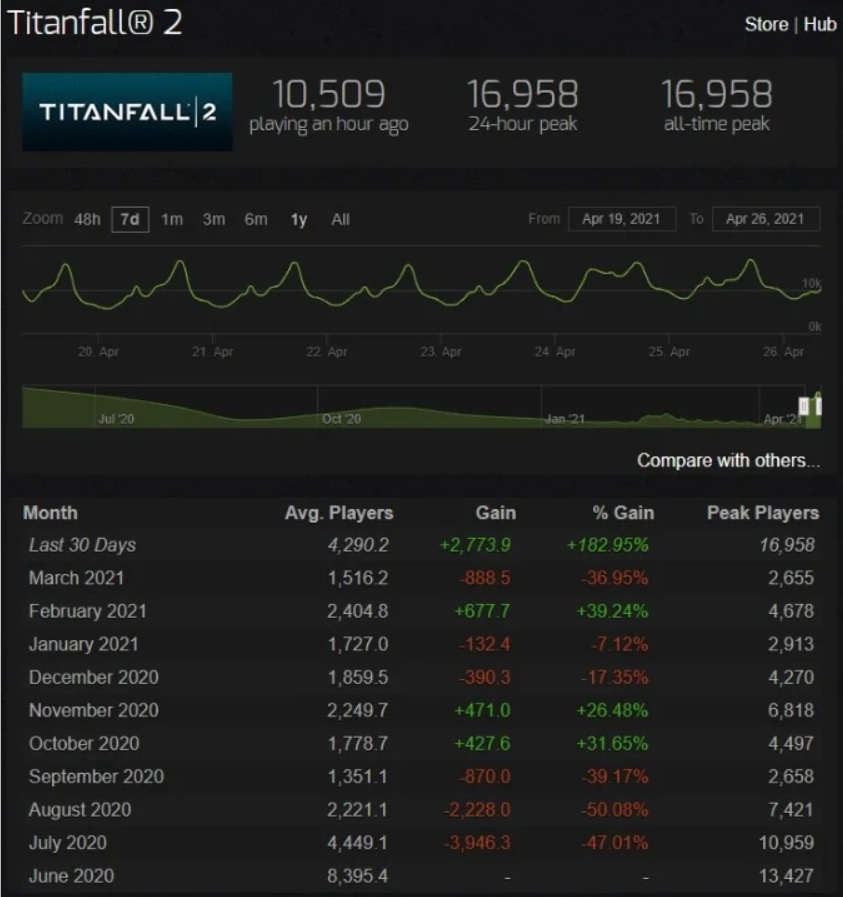The width and height of the screenshot is (843, 897).
Task: Click Oct '20 on the navigator timeline
Action: (341, 418)
